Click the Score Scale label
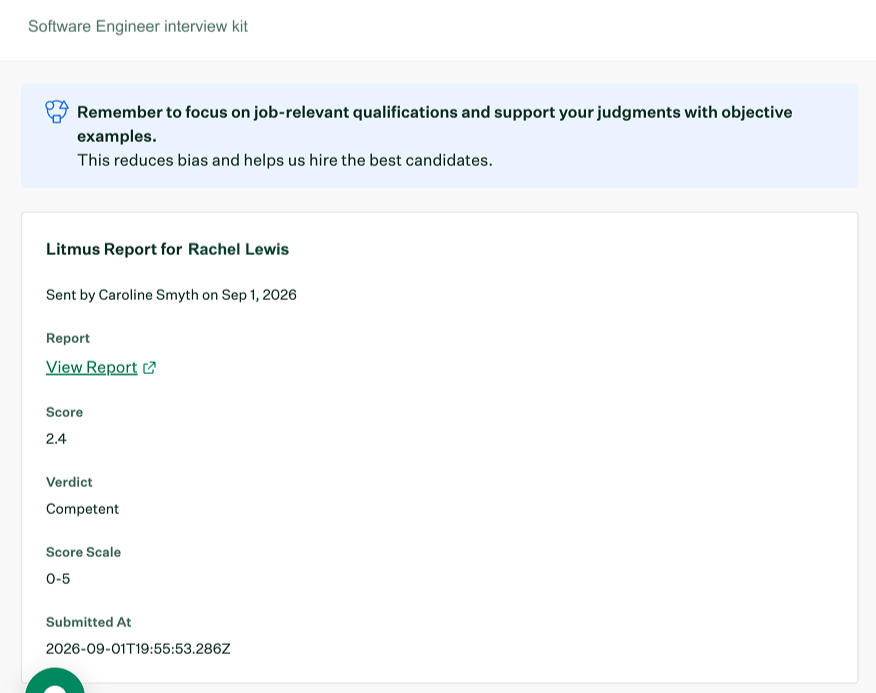Image resolution: width=876 pixels, height=693 pixels. point(83,552)
